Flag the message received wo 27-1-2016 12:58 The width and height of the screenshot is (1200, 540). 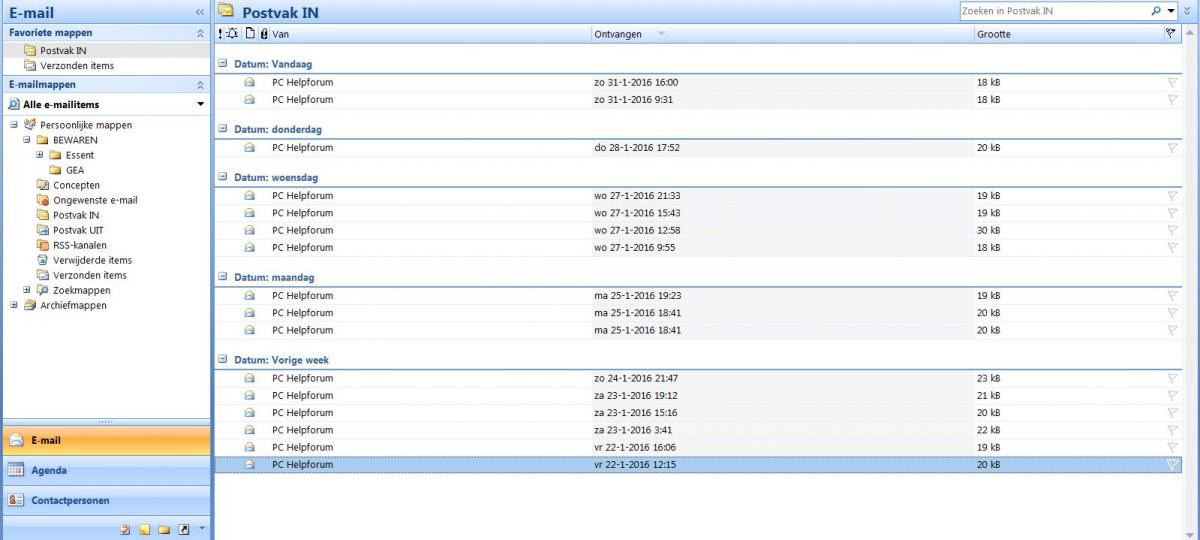click(1171, 230)
